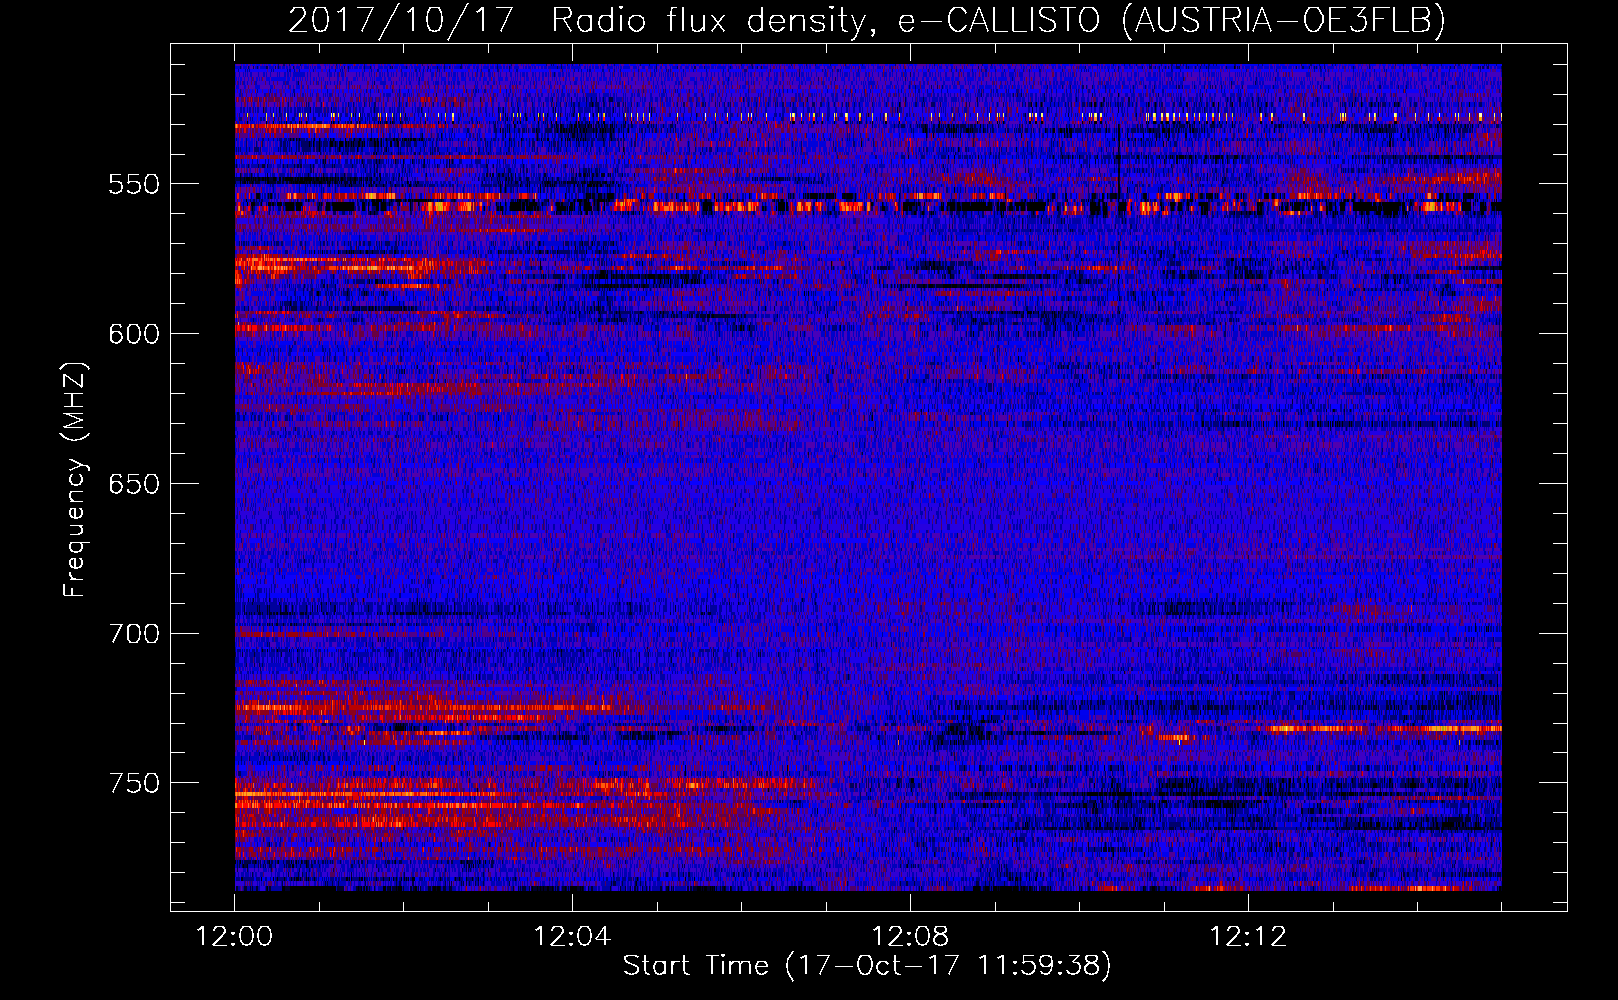Select the date '2017/10/17' in the title
This screenshot has height=1000, width=1618.
400,20
